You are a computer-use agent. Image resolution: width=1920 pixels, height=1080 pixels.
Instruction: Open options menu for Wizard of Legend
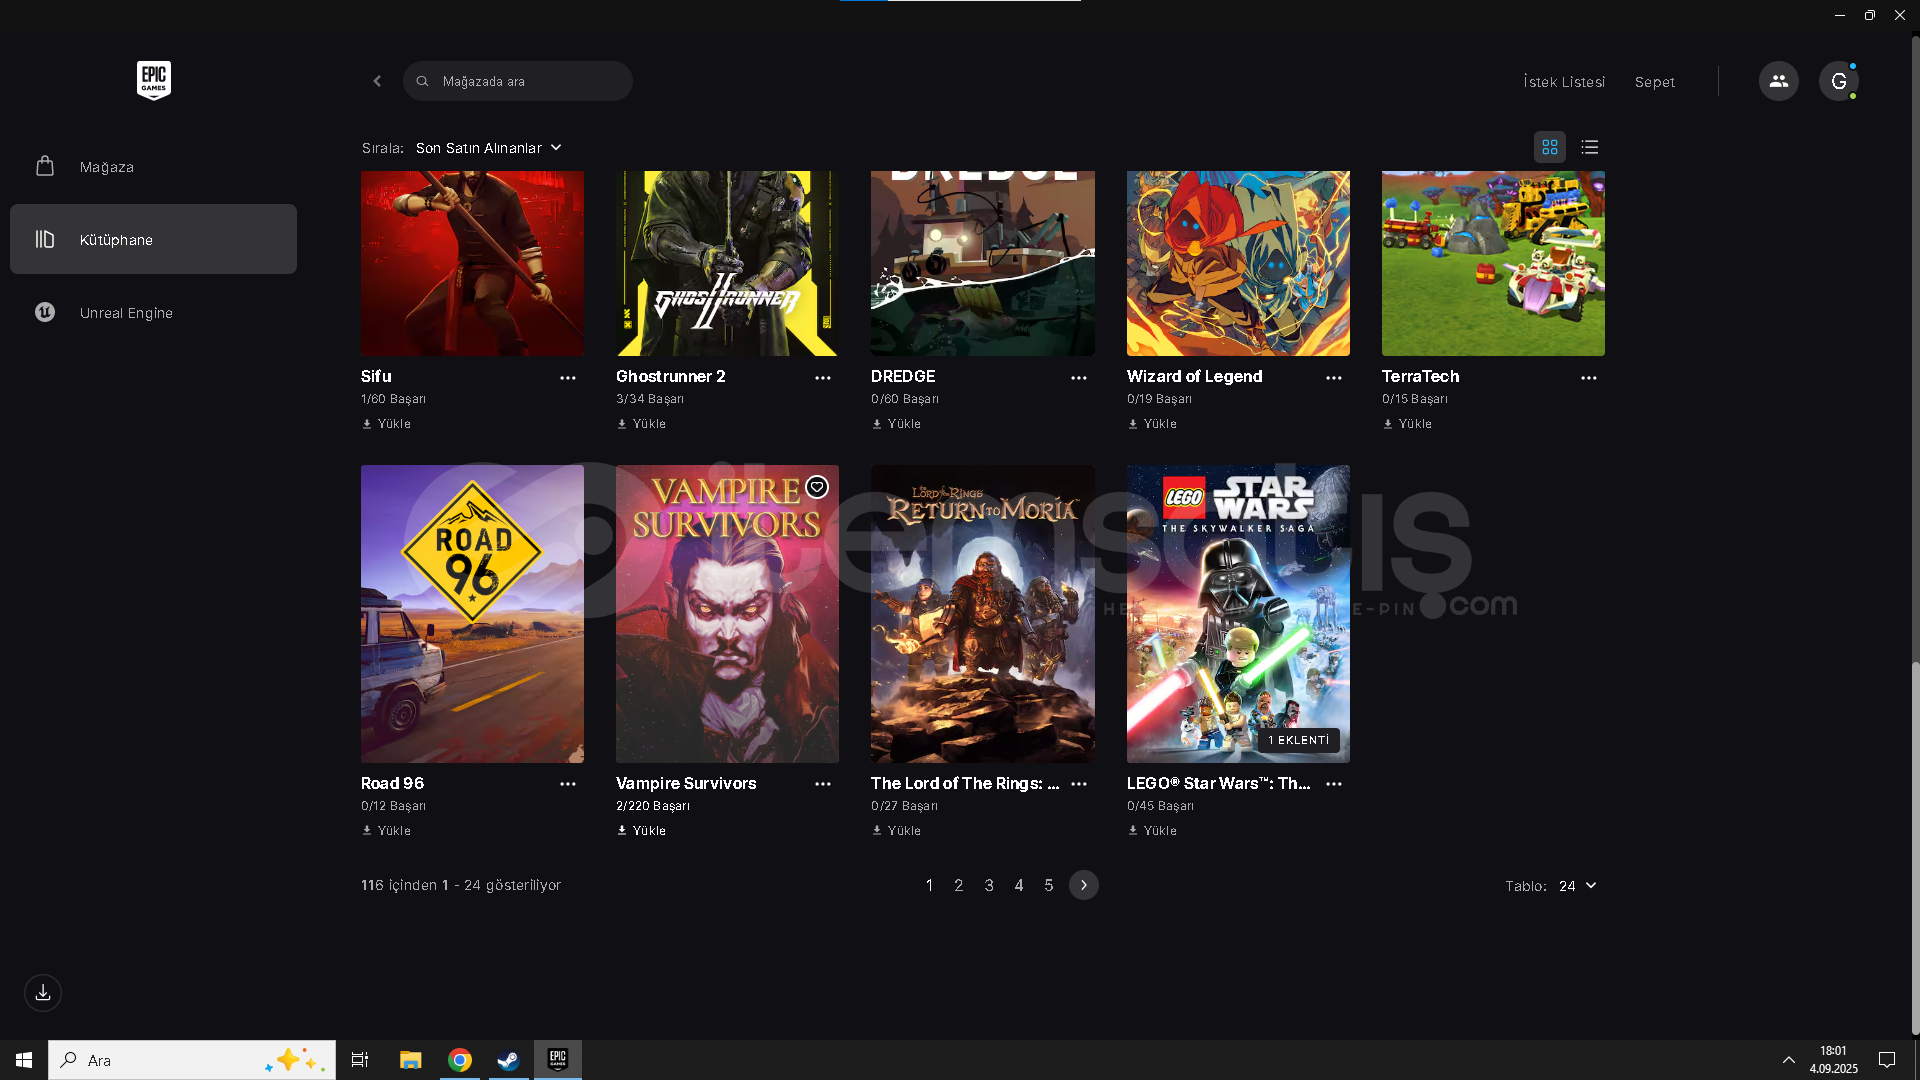click(x=1334, y=378)
